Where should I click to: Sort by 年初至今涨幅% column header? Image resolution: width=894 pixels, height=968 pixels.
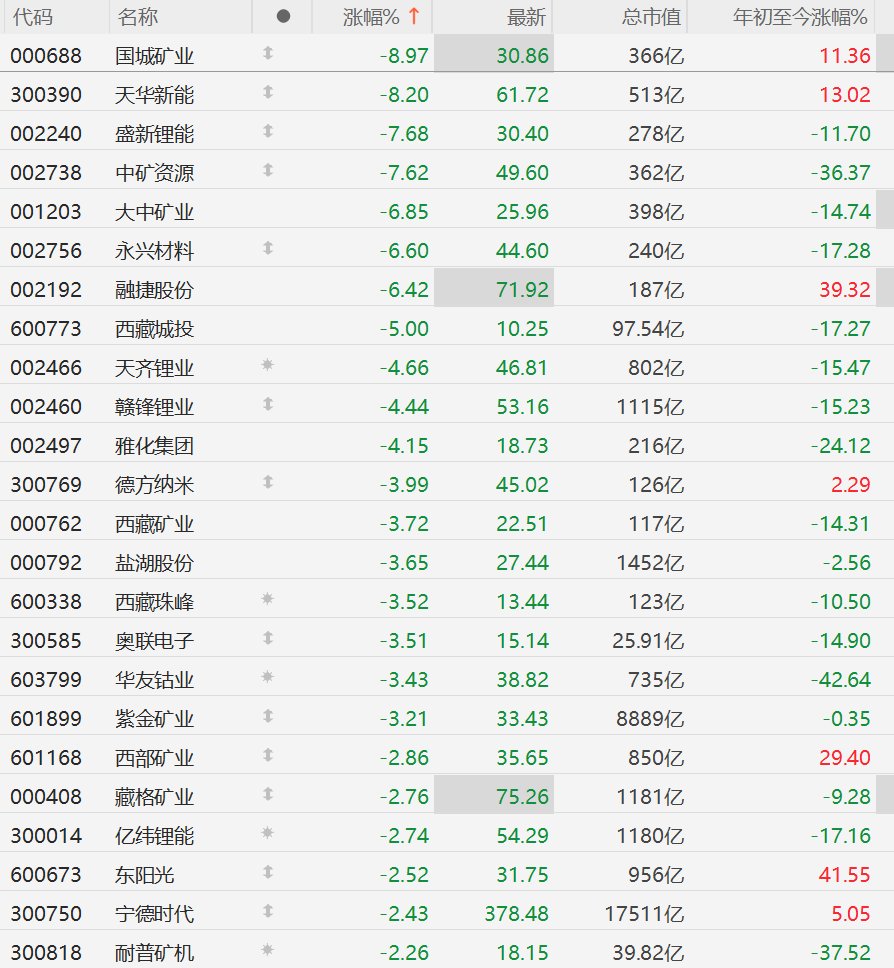click(800, 17)
